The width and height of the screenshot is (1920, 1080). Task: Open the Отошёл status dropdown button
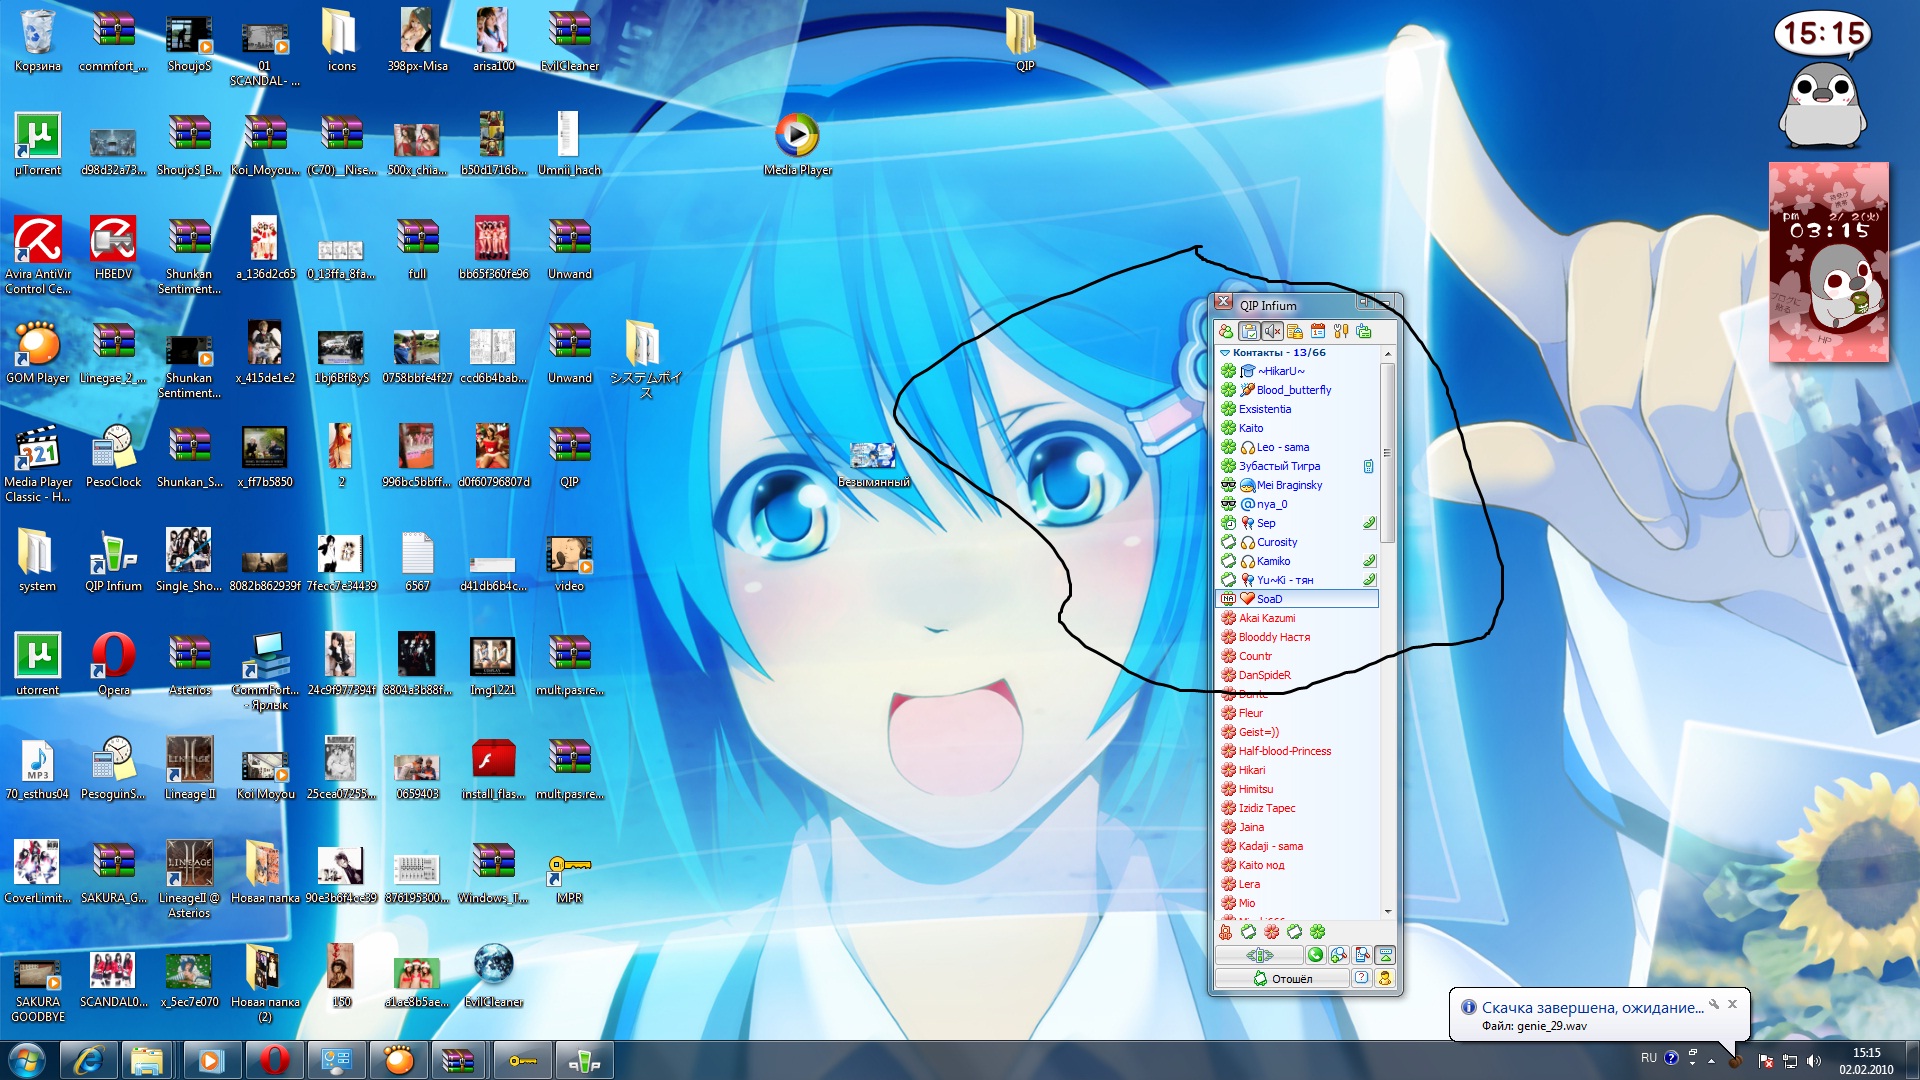[1282, 979]
